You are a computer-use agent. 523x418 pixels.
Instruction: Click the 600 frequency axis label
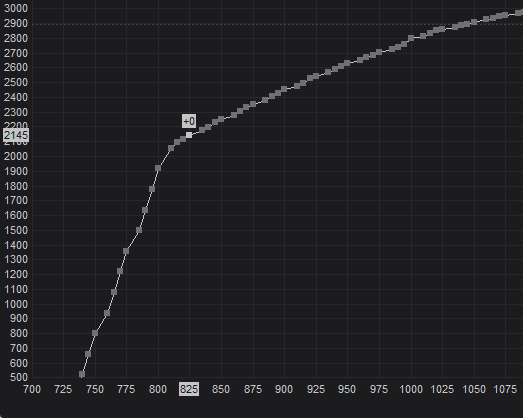[x=19, y=363]
